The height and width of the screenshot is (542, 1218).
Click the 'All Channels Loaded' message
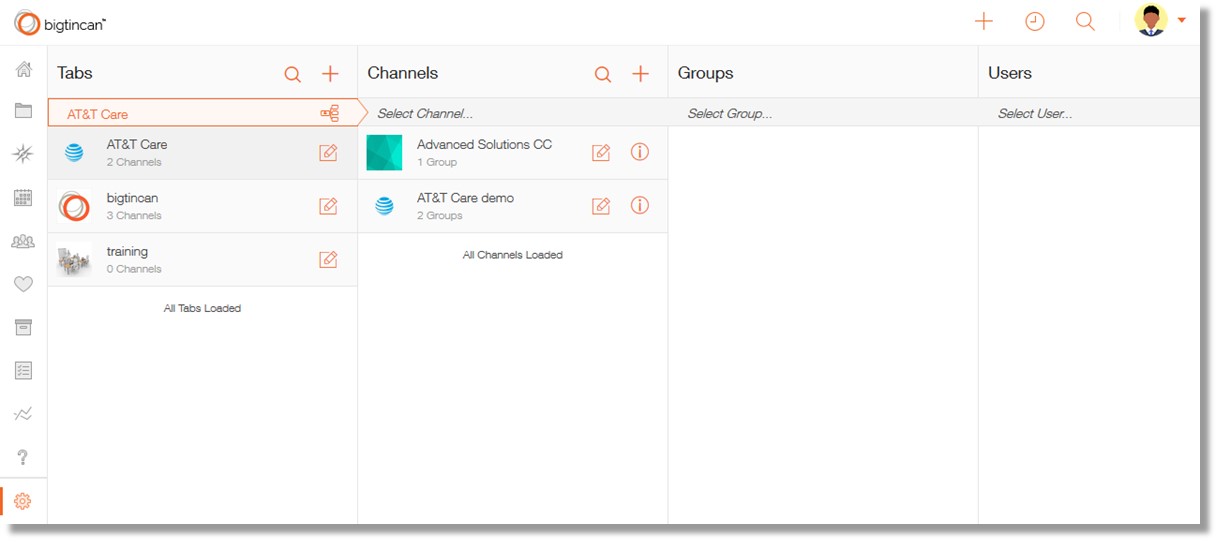[512, 255]
